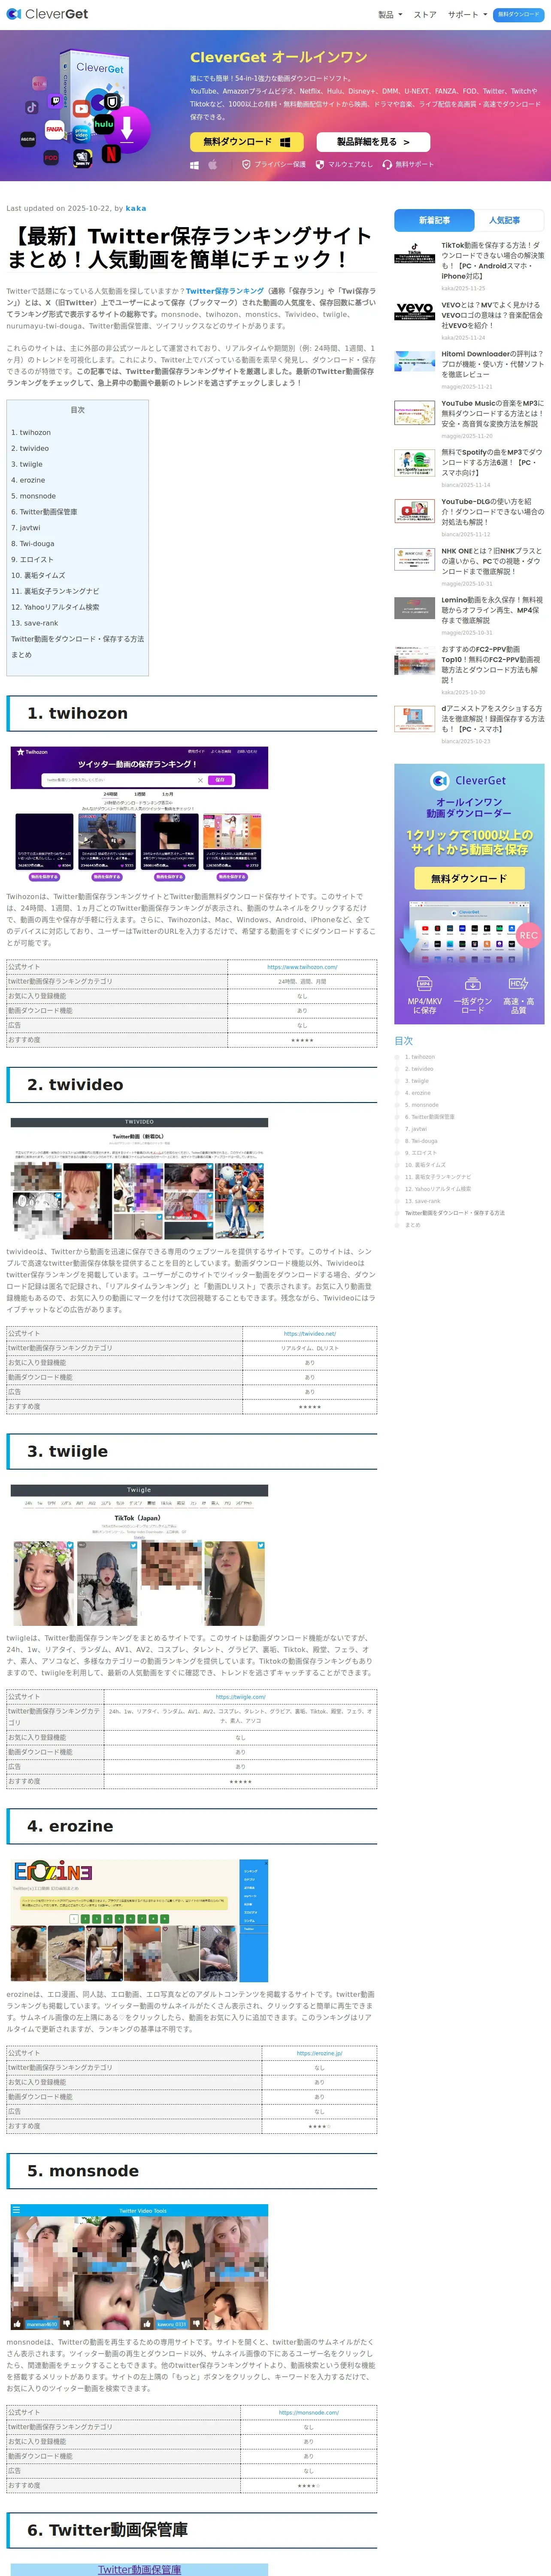551x2576 pixels.
Task: Jump to 12. Yahooリアルタイム検索 in 目次 box
Action: click(55, 607)
